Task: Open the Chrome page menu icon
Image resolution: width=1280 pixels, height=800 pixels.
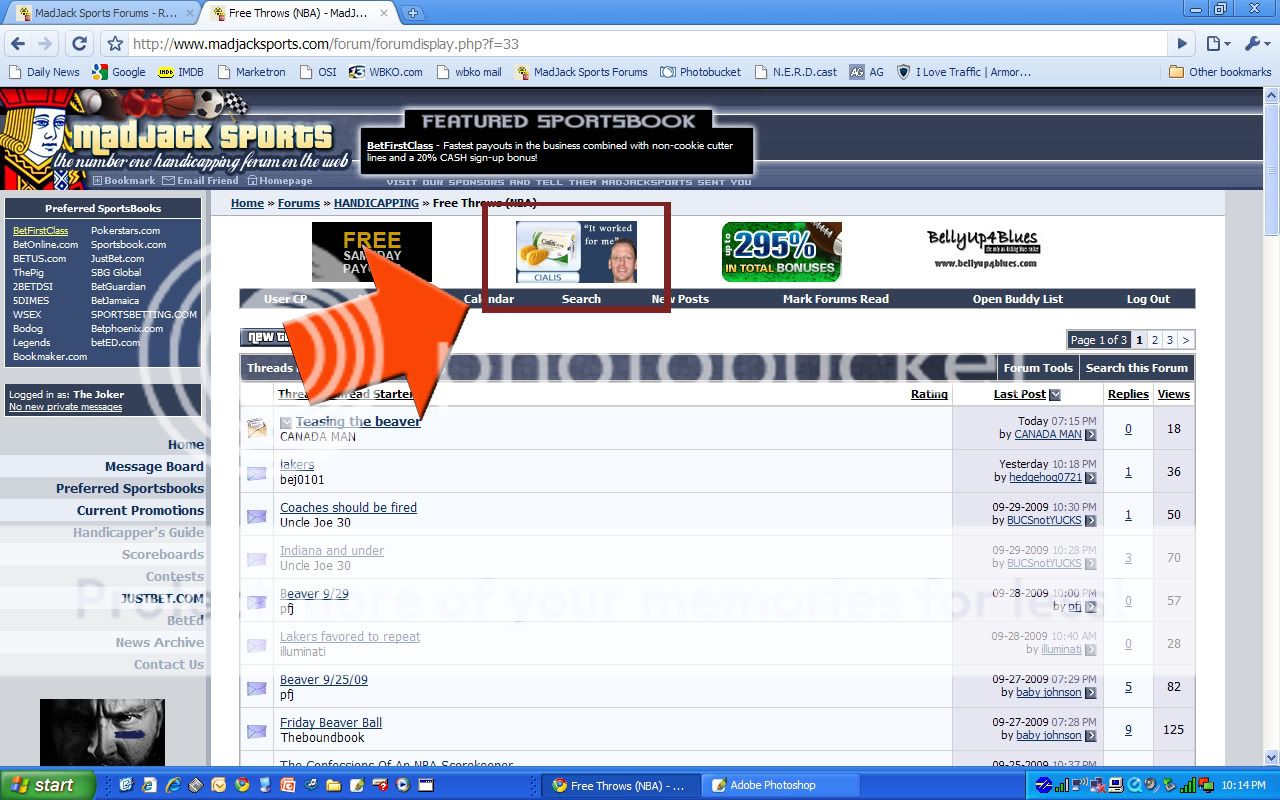Action: click(1217, 44)
